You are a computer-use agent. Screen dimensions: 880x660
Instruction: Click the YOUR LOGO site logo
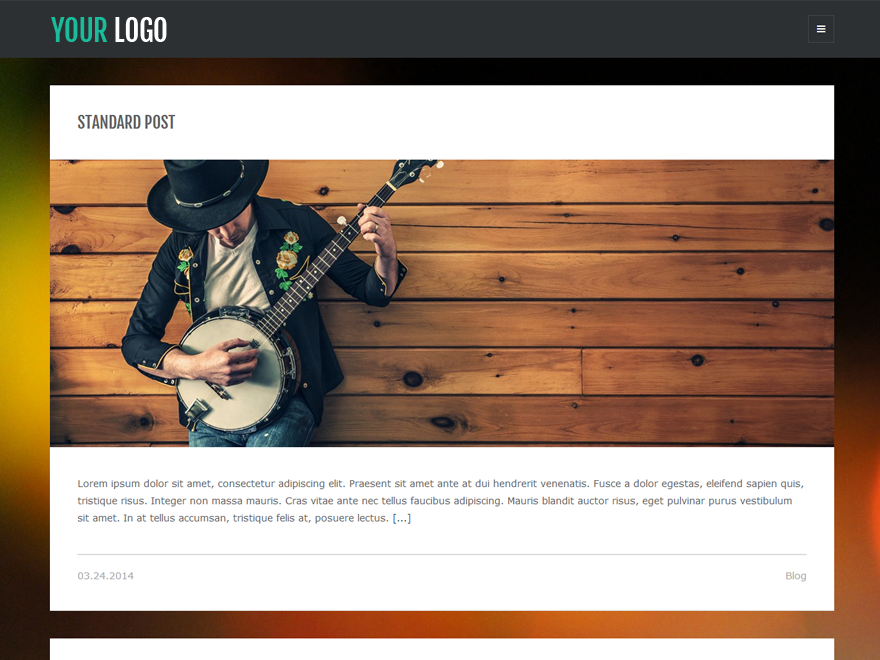[x=109, y=30]
